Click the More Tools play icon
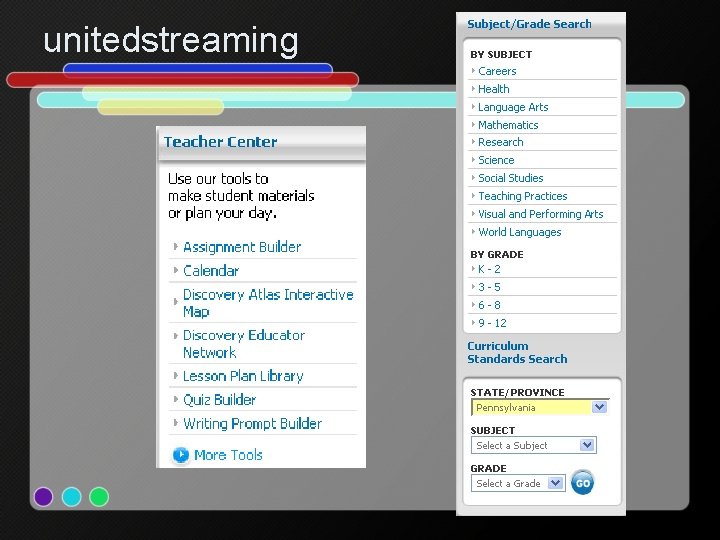The image size is (720, 540). pos(181,455)
